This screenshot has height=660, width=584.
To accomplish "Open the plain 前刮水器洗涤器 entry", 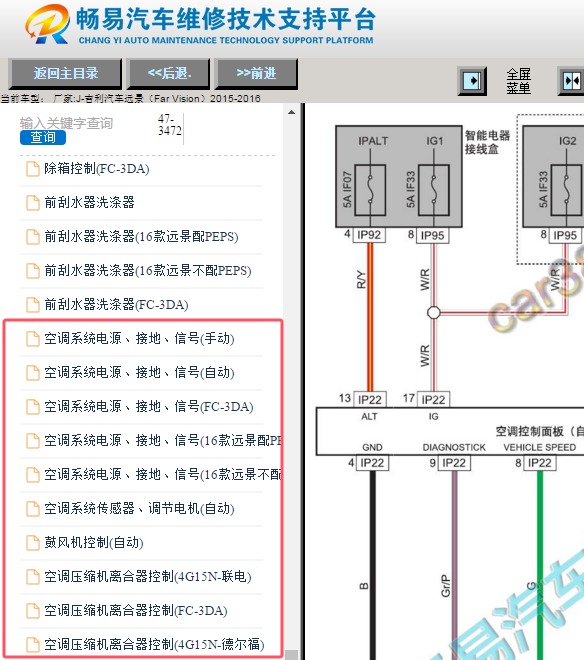I will [x=89, y=202].
